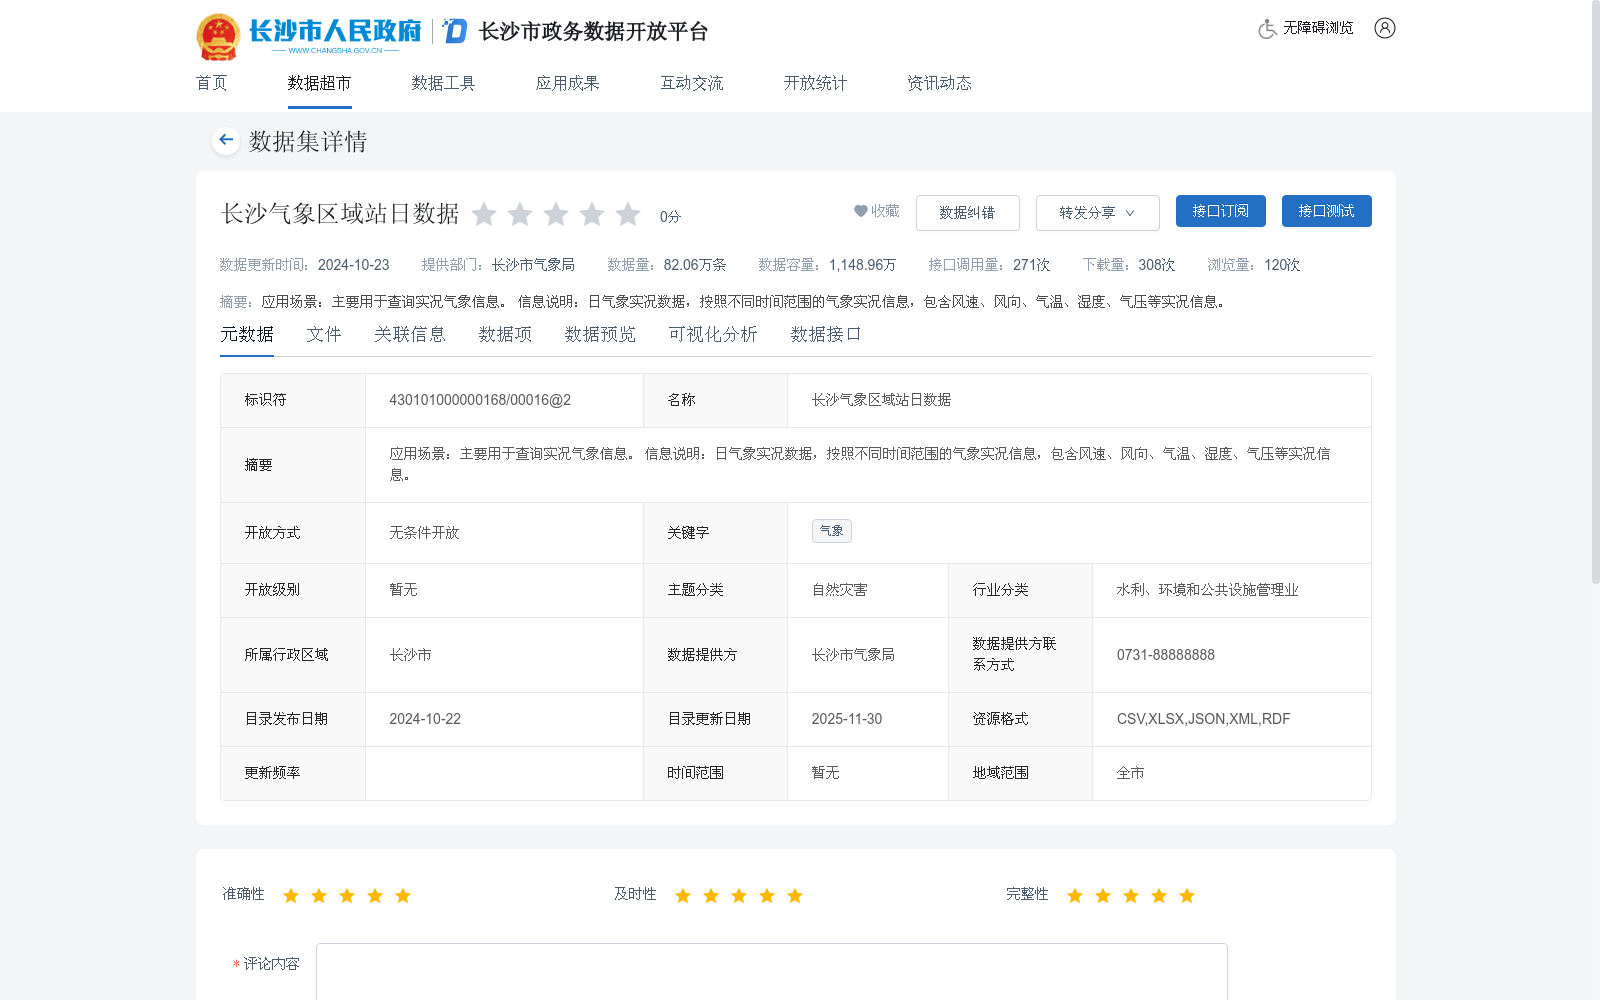The width and height of the screenshot is (1600, 1000).
Task: Click second star of 完整性 rating
Action: click(x=1103, y=895)
